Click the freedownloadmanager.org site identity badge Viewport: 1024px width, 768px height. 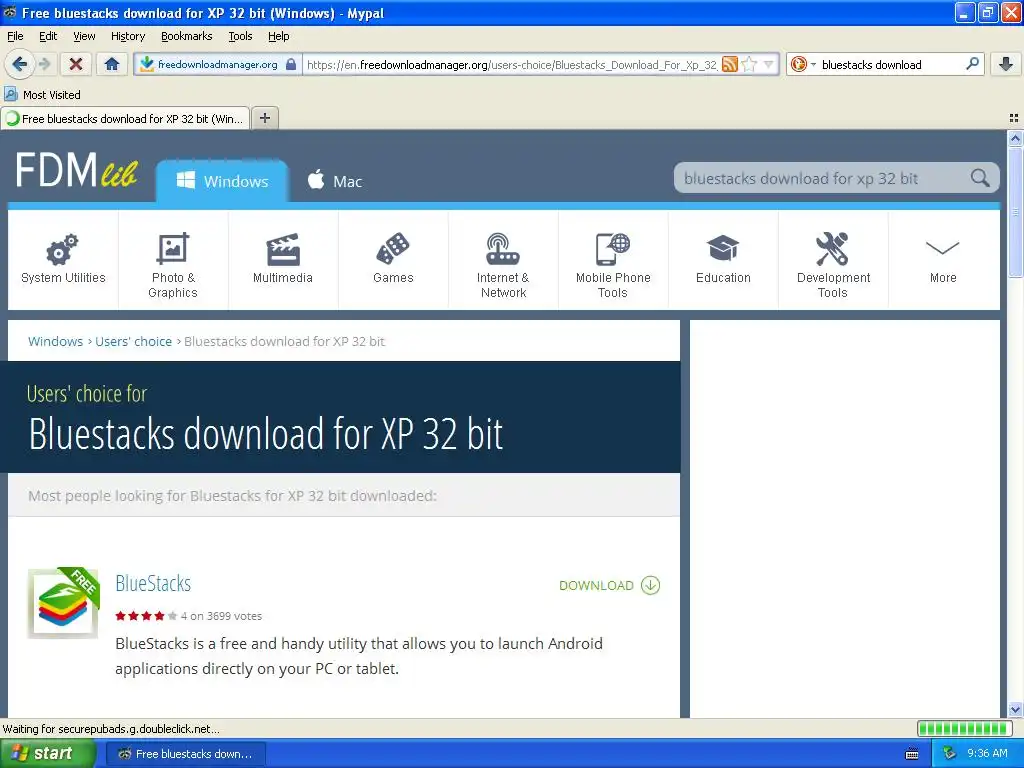pyautogui.click(x=218, y=64)
